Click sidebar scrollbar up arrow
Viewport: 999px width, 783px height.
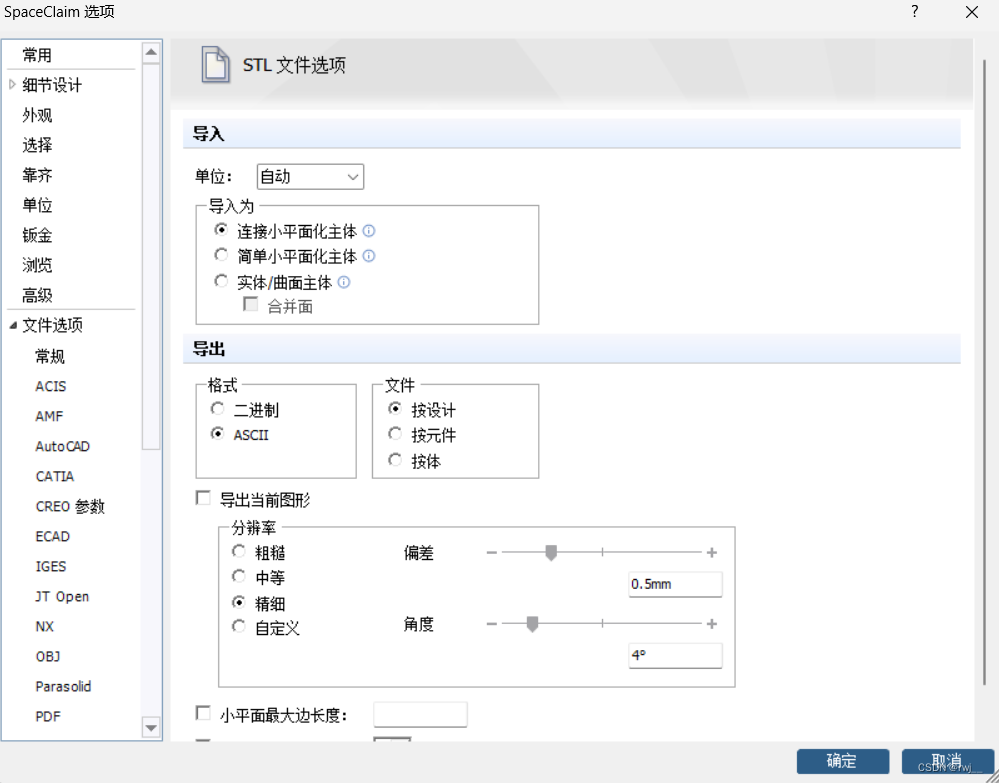click(x=151, y=52)
